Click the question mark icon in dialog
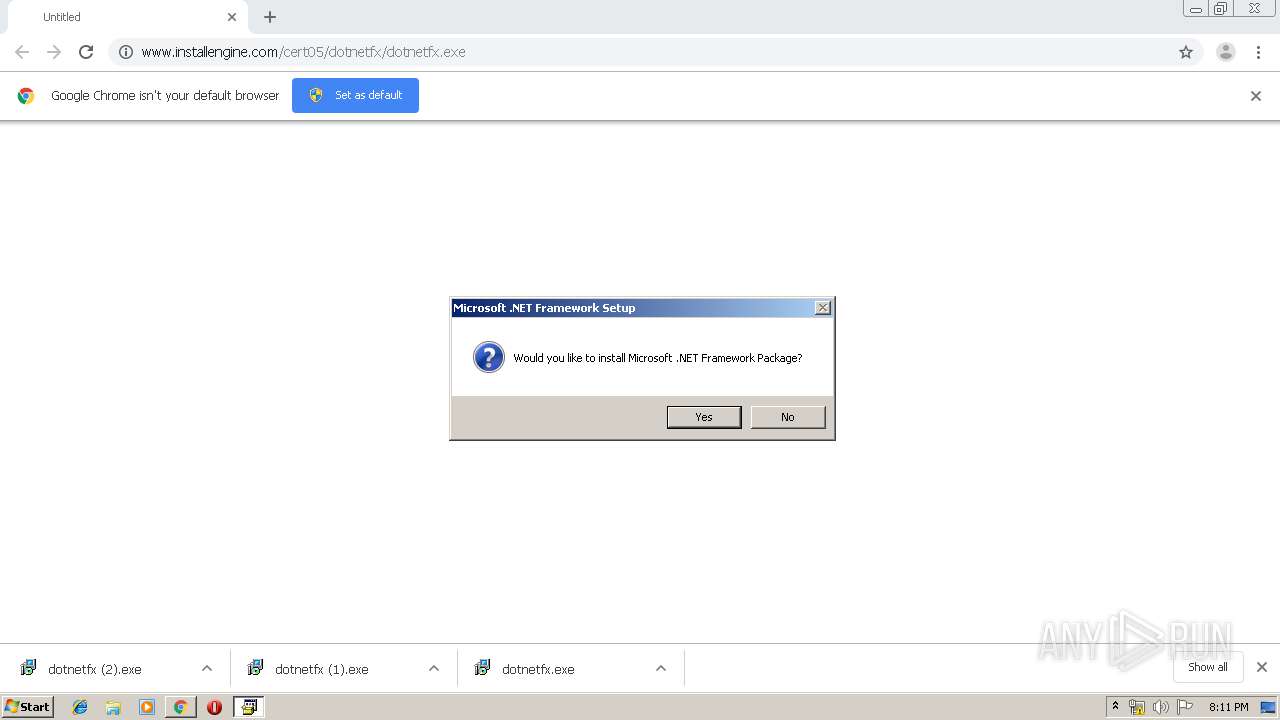1280x720 pixels. point(489,357)
